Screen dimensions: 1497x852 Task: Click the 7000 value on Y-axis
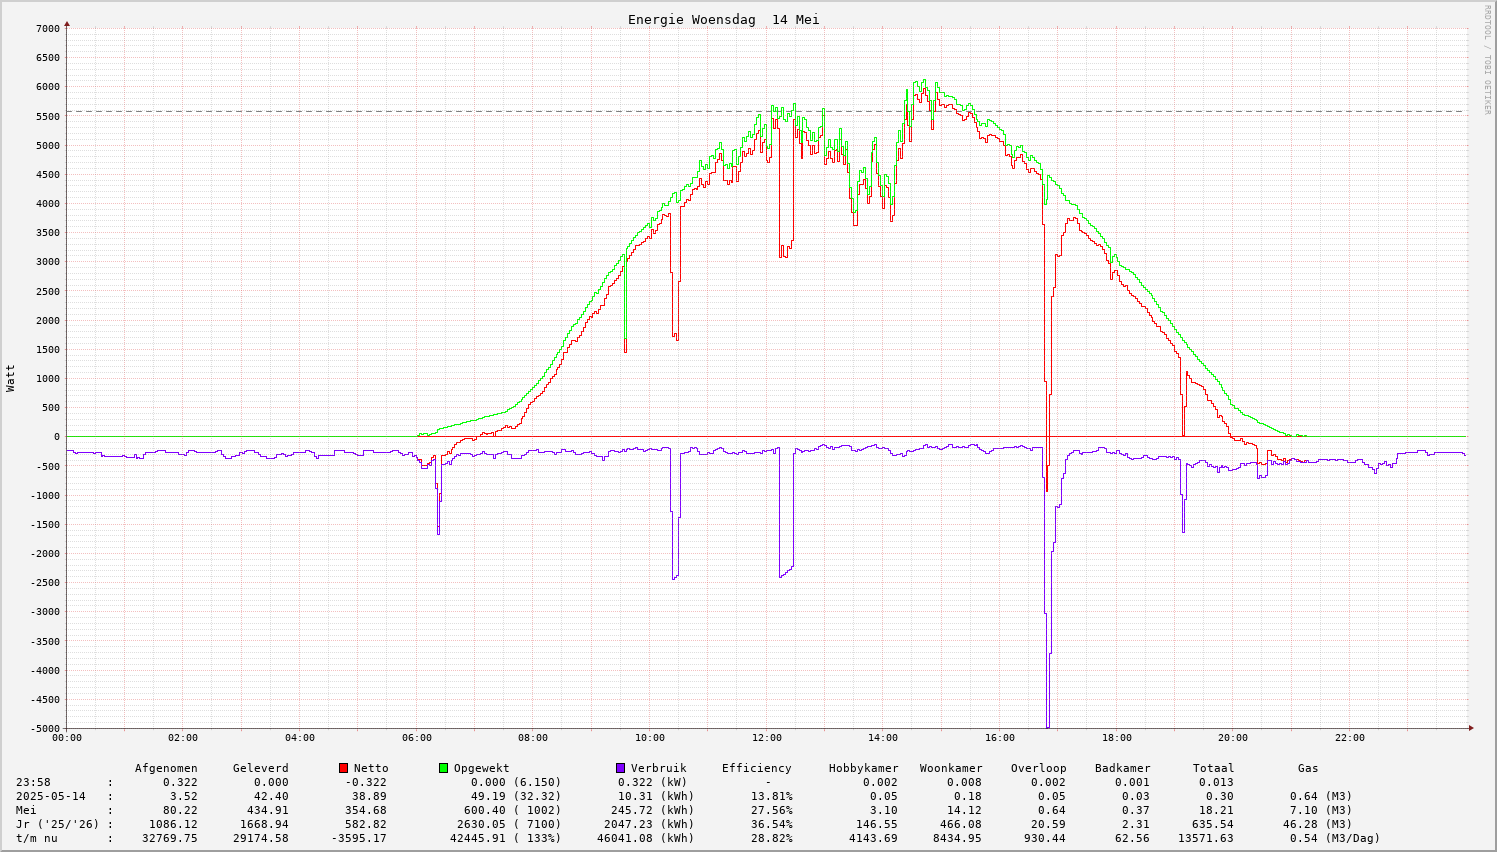click(x=48, y=28)
